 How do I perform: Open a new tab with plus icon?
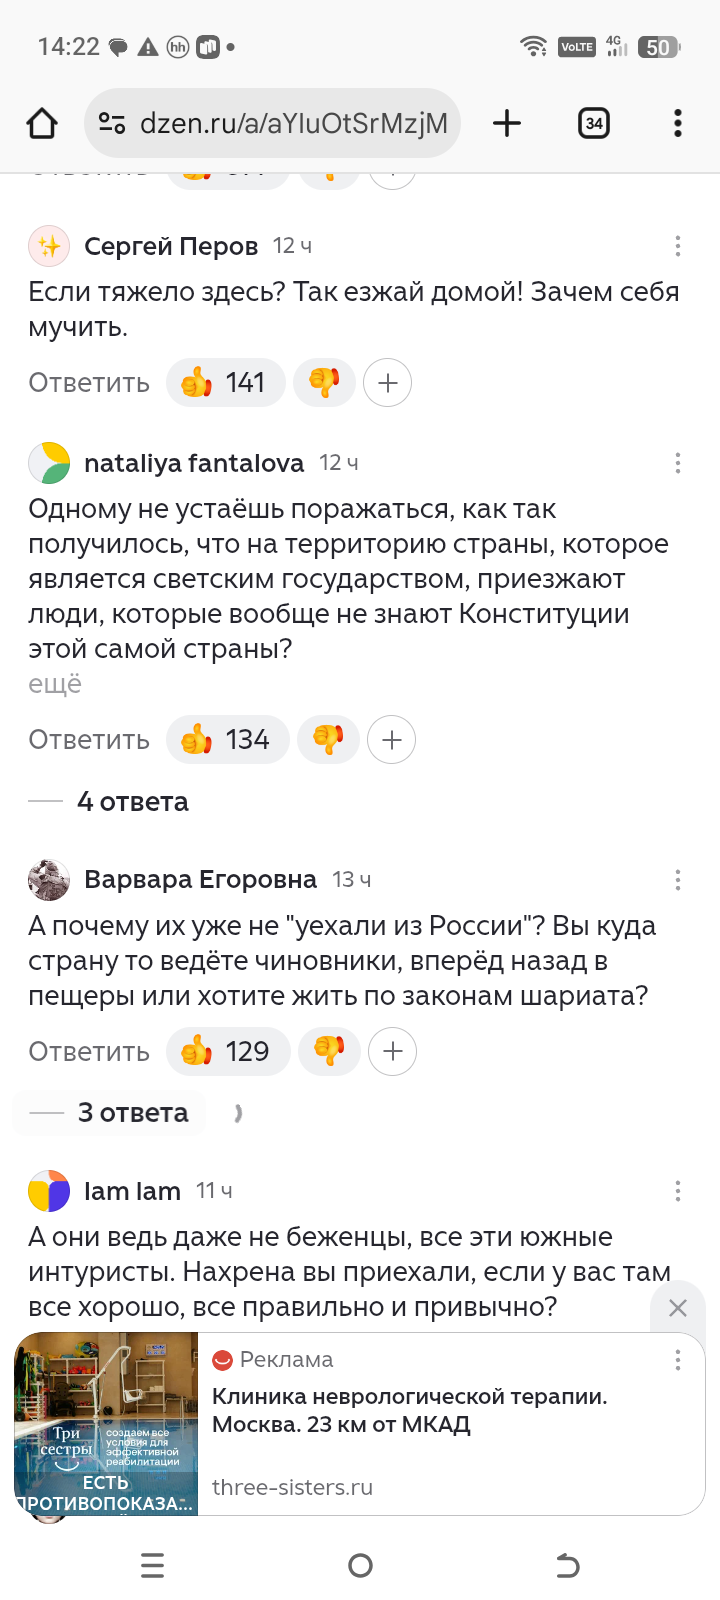tap(507, 123)
